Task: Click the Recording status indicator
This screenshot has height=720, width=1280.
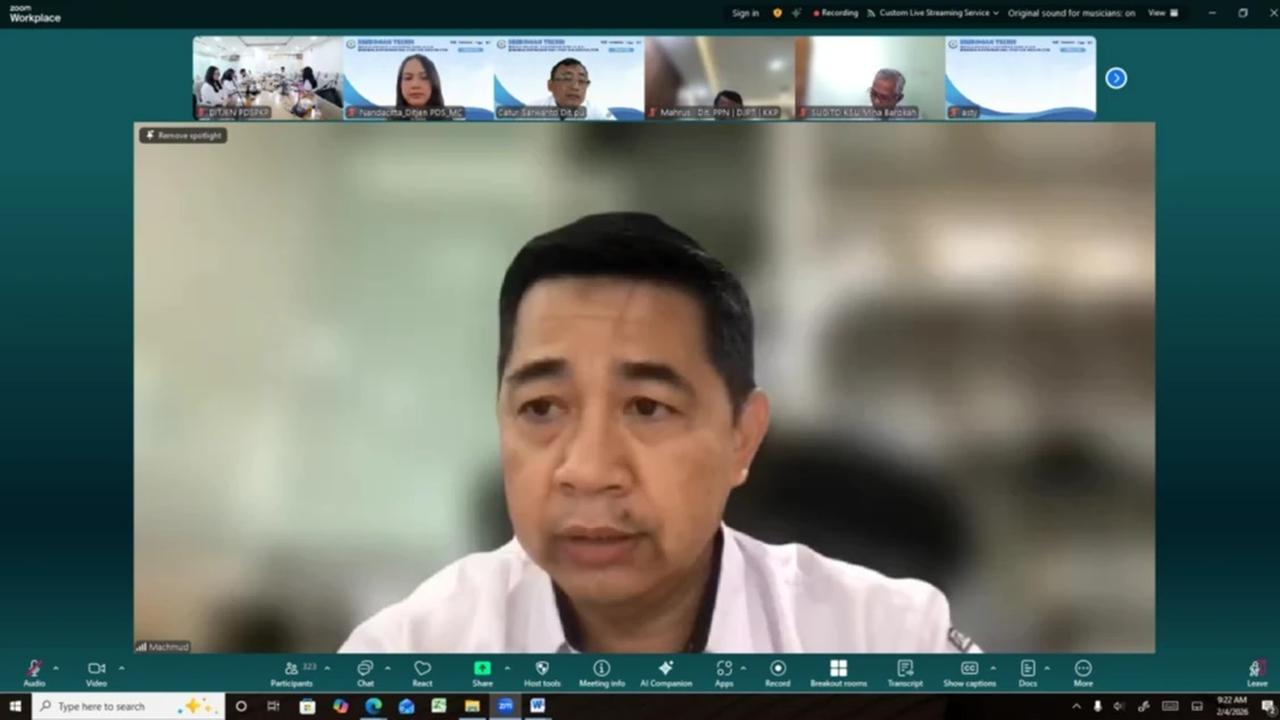Action: point(836,13)
